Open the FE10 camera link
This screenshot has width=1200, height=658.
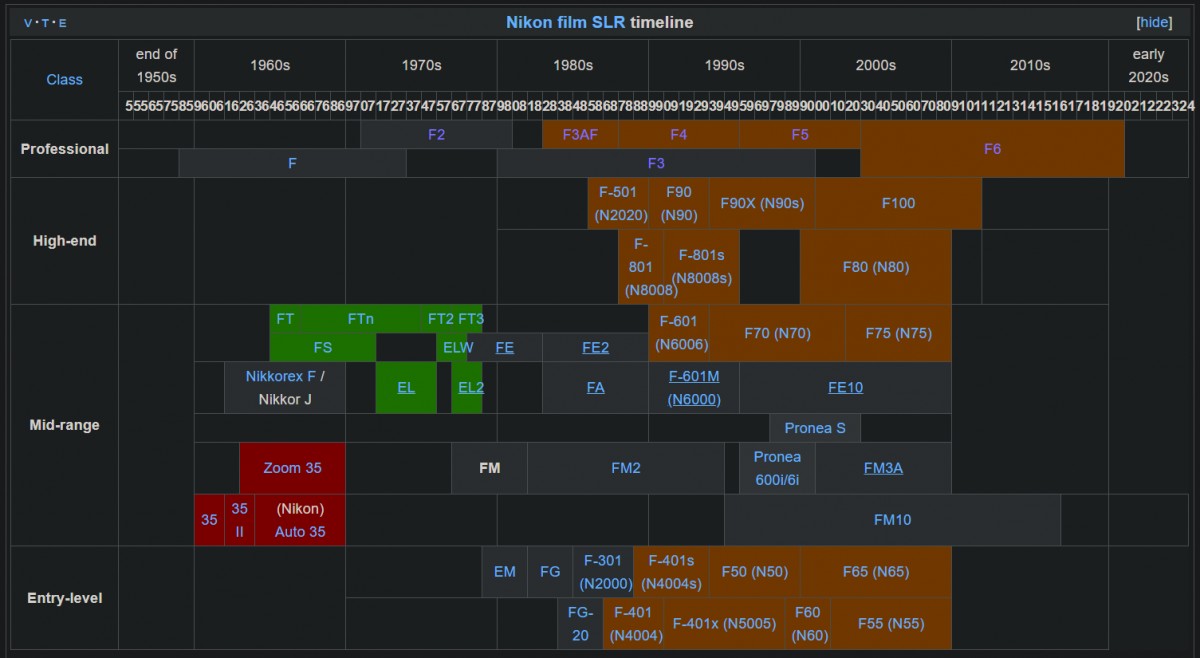[845, 387]
